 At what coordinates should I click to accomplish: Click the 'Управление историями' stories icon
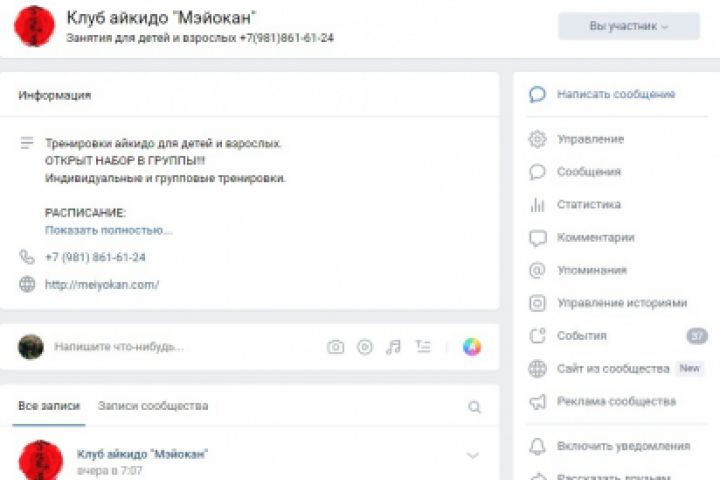(537, 303)
